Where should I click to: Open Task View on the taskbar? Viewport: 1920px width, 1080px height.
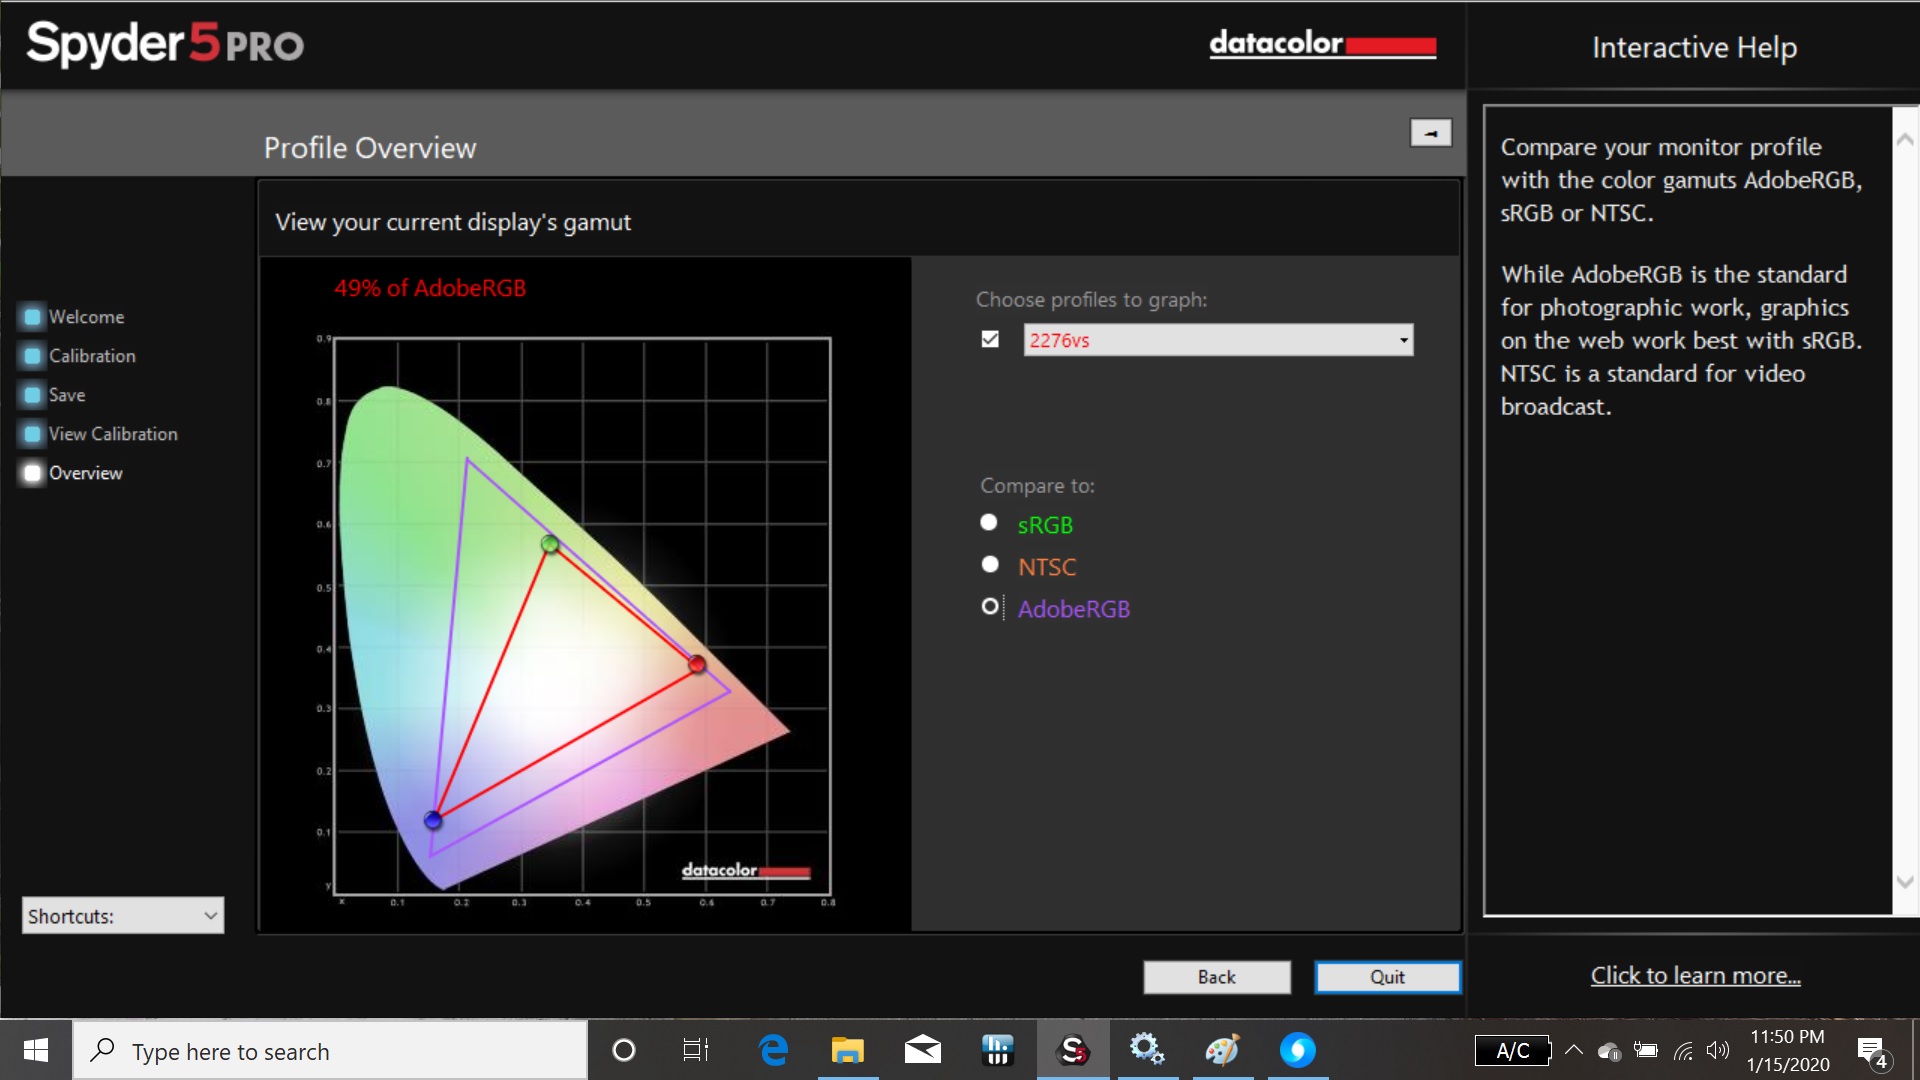pyautogui.click(x=696, y=1050)
